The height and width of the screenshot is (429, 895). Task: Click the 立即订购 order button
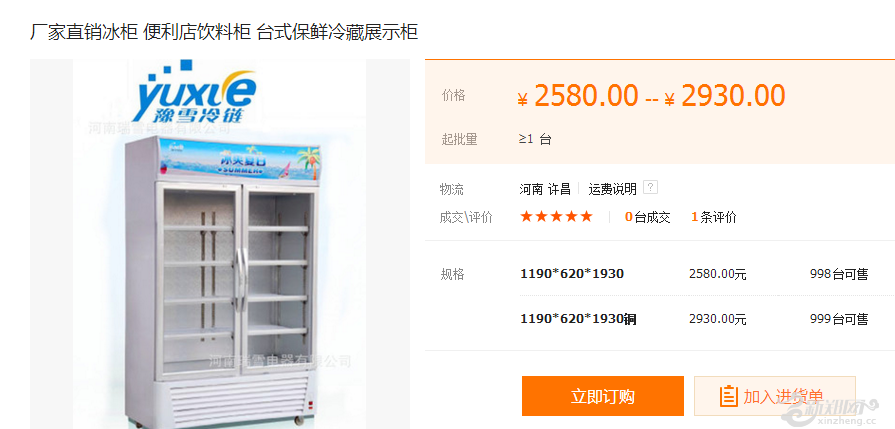[x=603, y=396]
